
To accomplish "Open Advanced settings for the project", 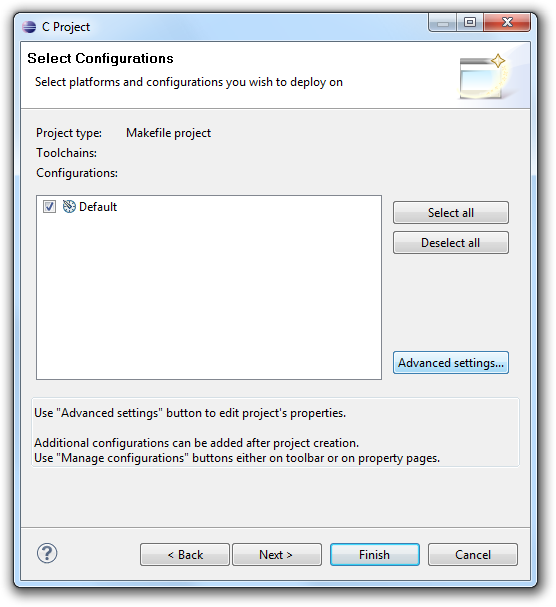I will point(451,363).
